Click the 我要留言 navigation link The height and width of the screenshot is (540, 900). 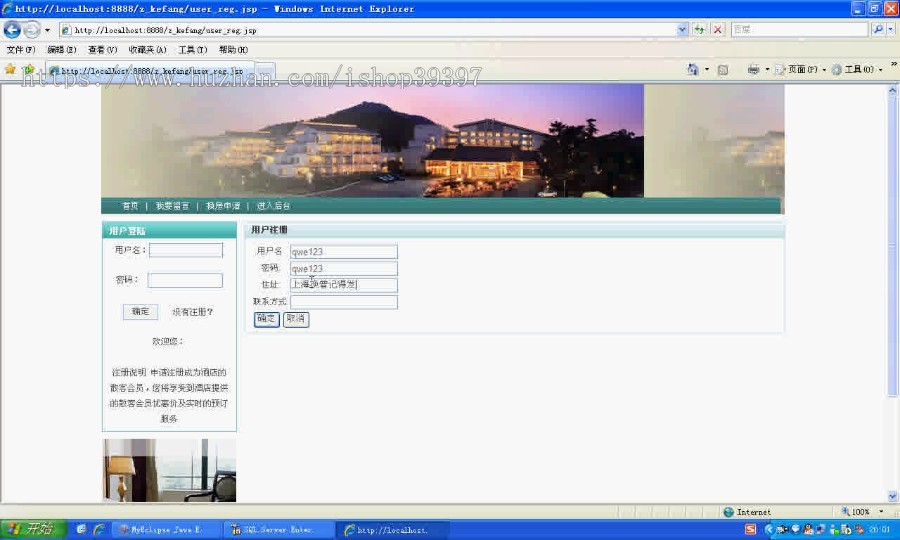172,205
